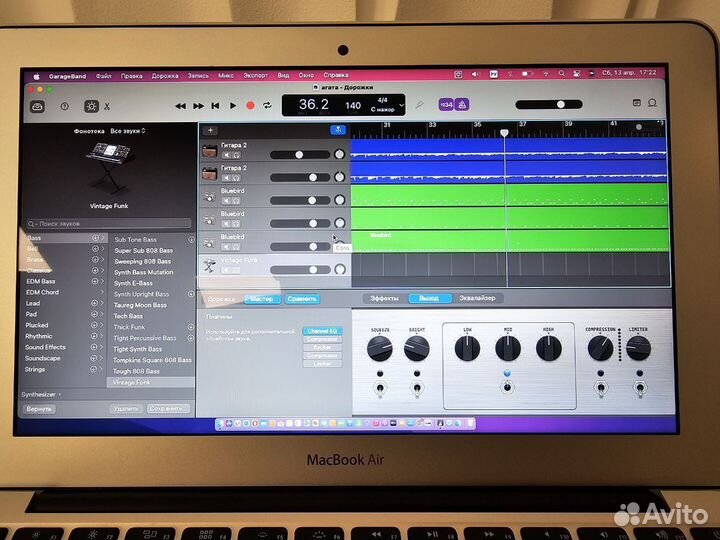Click the Сравнить button
The image size is (720, 540).
coord(302,299)
